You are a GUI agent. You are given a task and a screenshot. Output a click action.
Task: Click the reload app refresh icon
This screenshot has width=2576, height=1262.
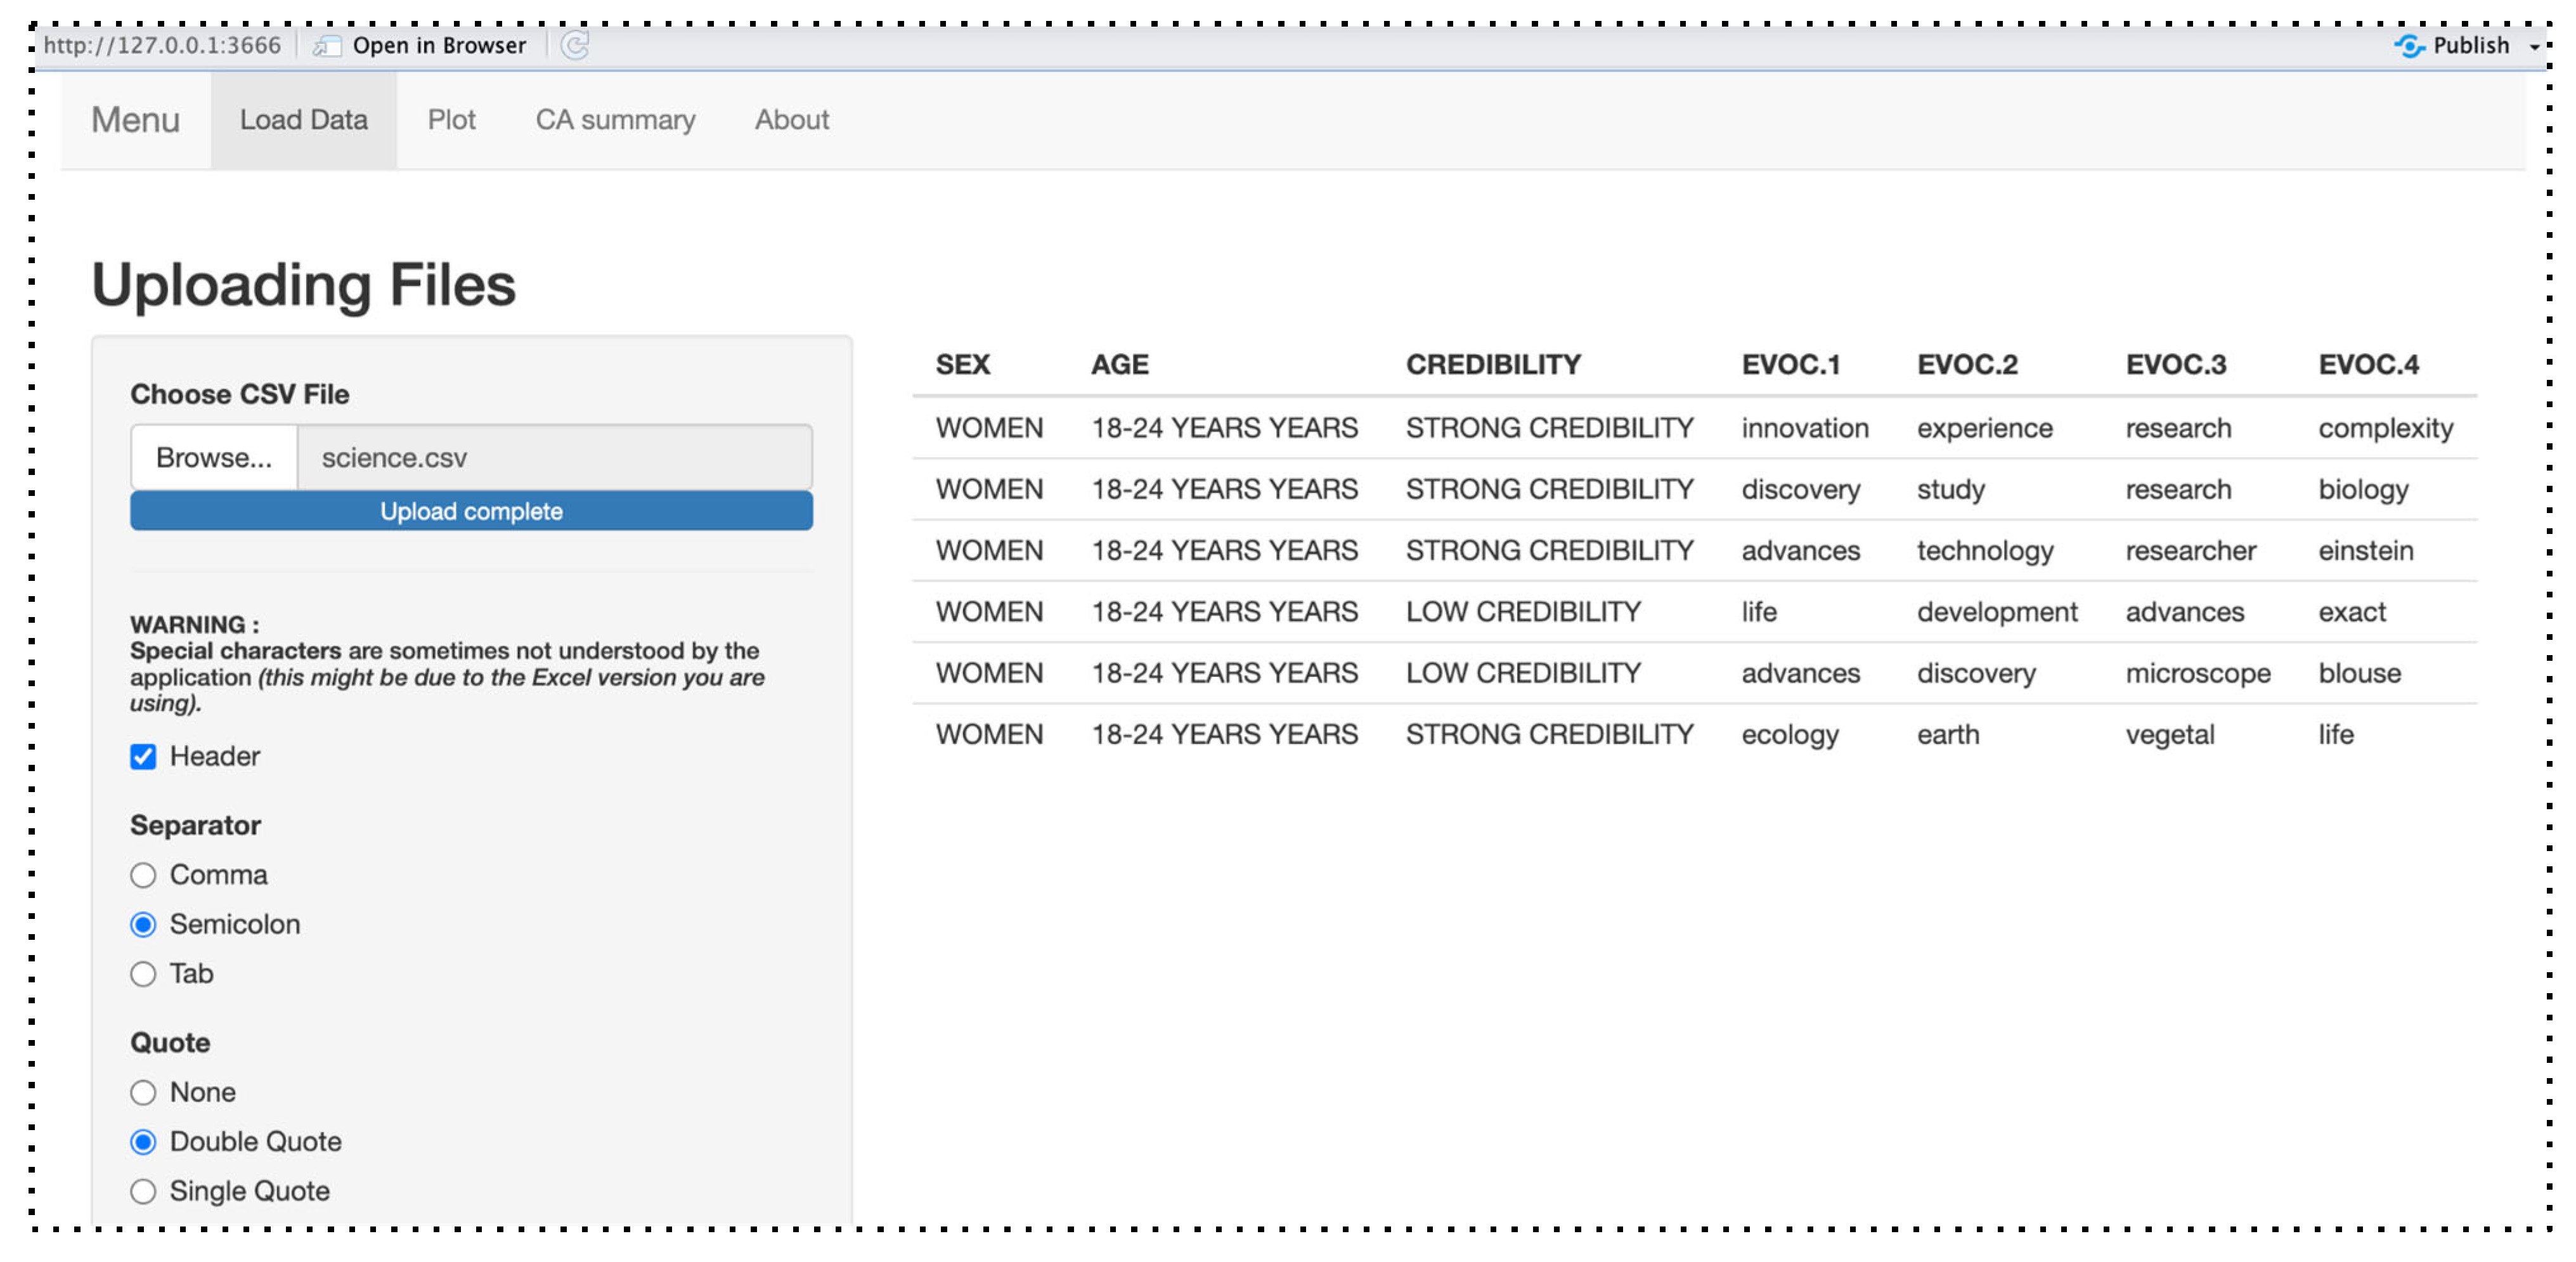click(x=574, y=45)
